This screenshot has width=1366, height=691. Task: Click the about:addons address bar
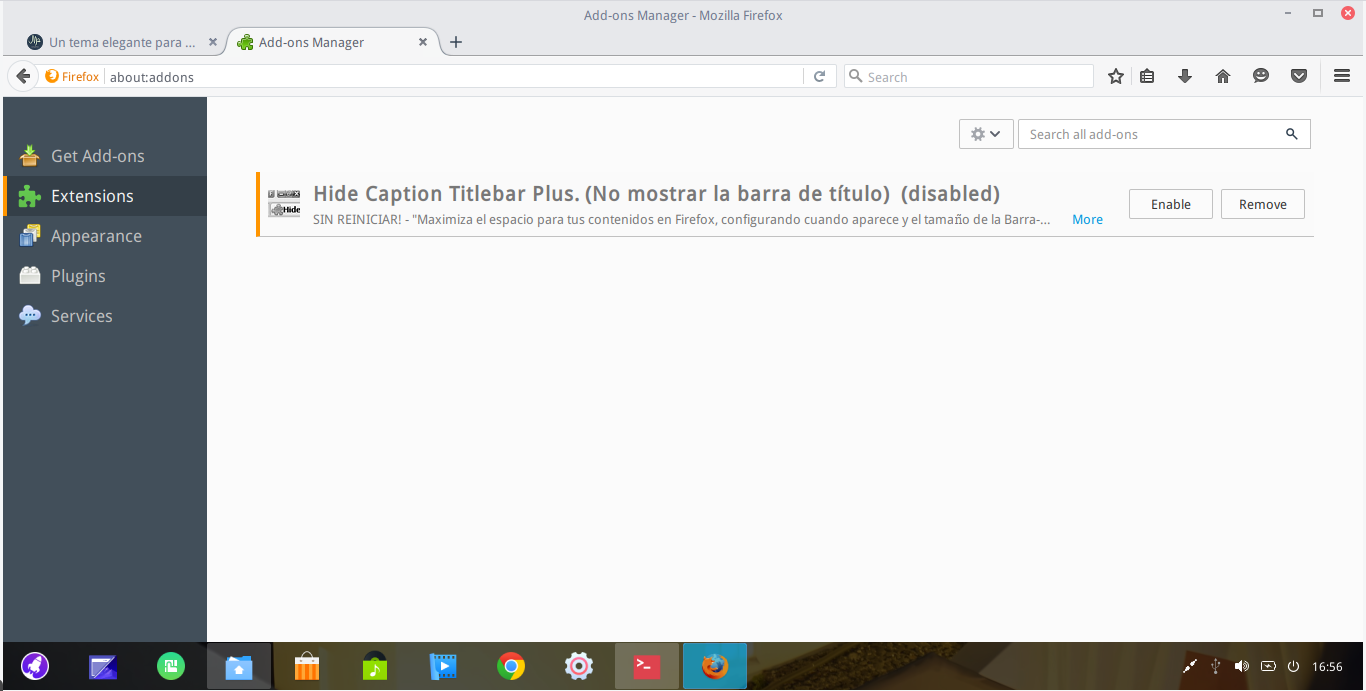coord(454,77)
